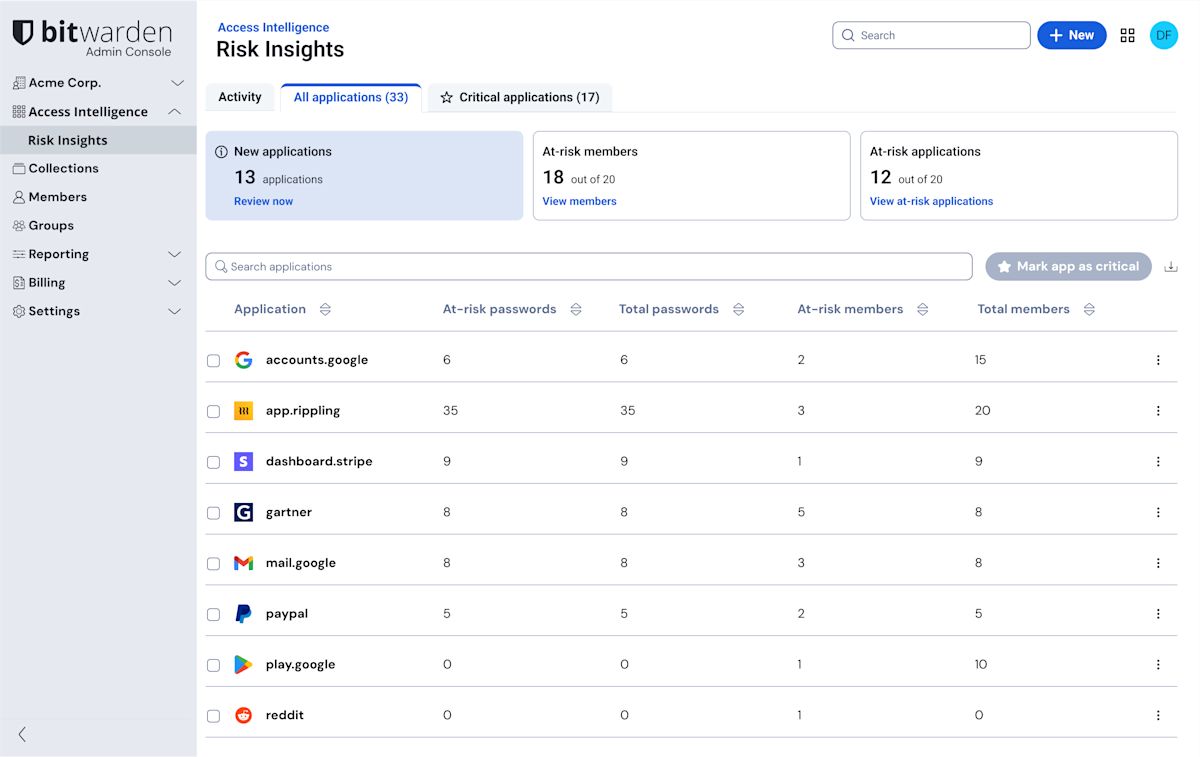1200x757 pixels.
Task: Tick the checkbox for reddit
Action: tap(213, 716)
